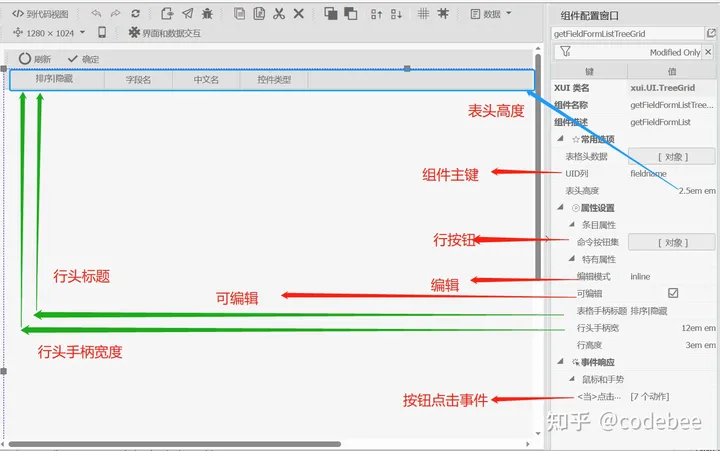Click the 刷新 button
This screenshot has height=451, width=720.
click(x=35, y=59)
